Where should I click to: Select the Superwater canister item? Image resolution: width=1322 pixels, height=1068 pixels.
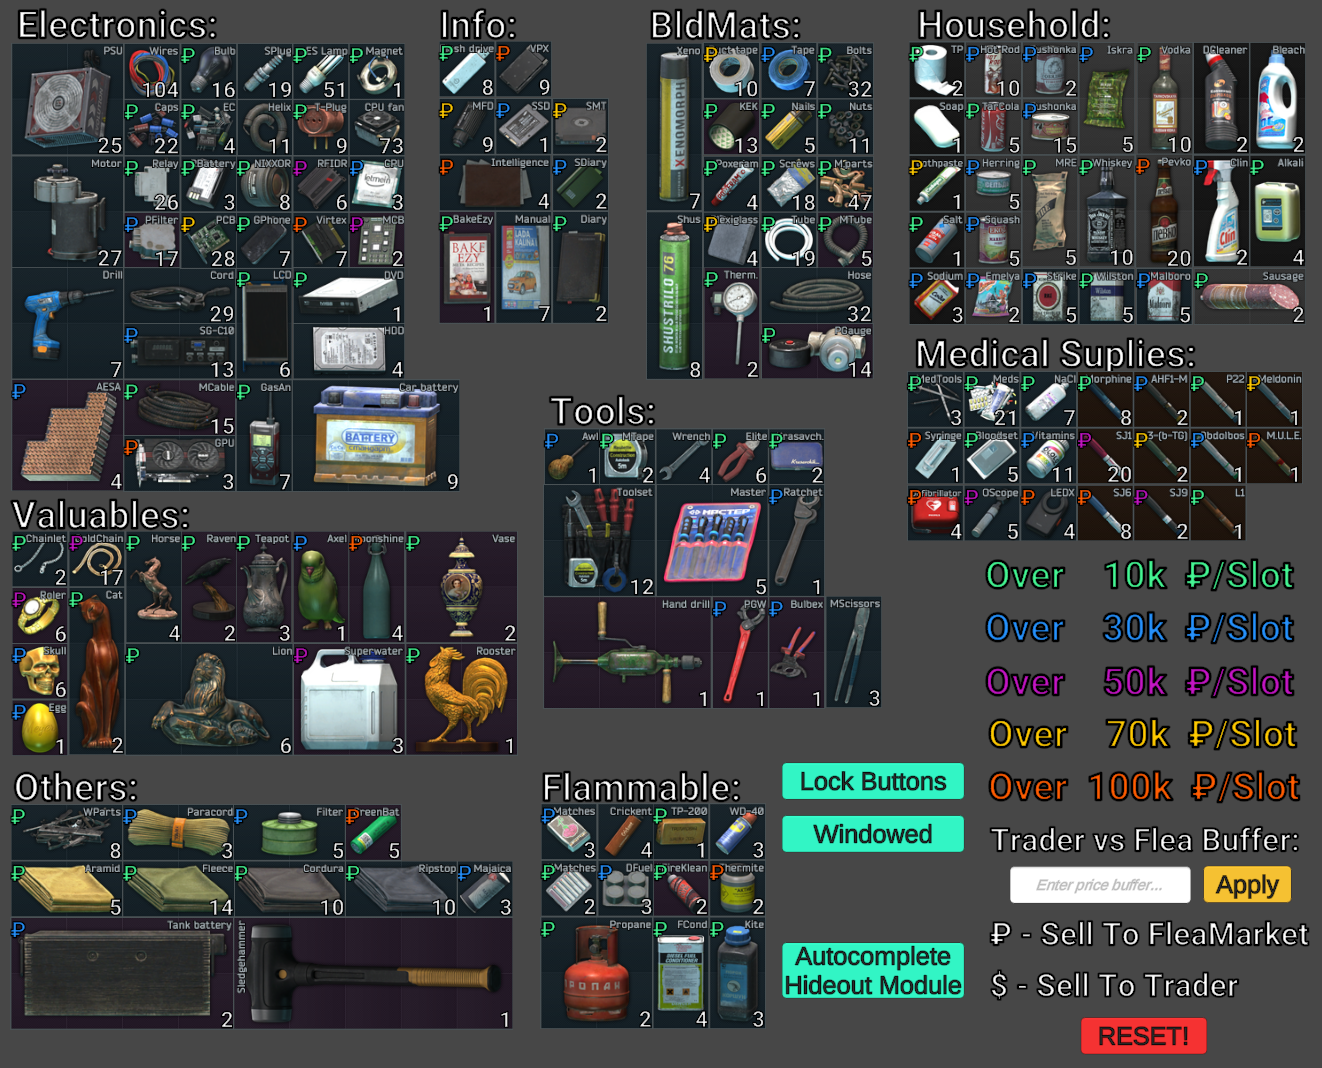pos(349,700)
